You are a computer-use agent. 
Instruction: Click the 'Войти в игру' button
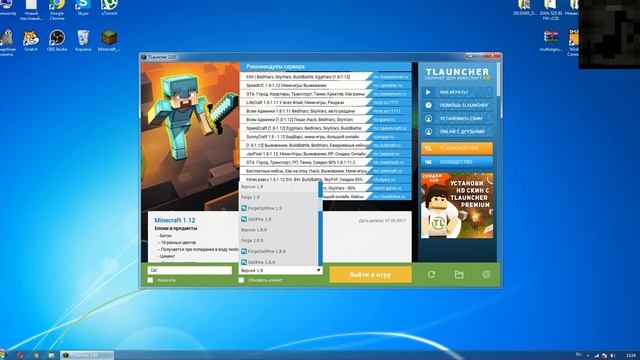(370, 275)
